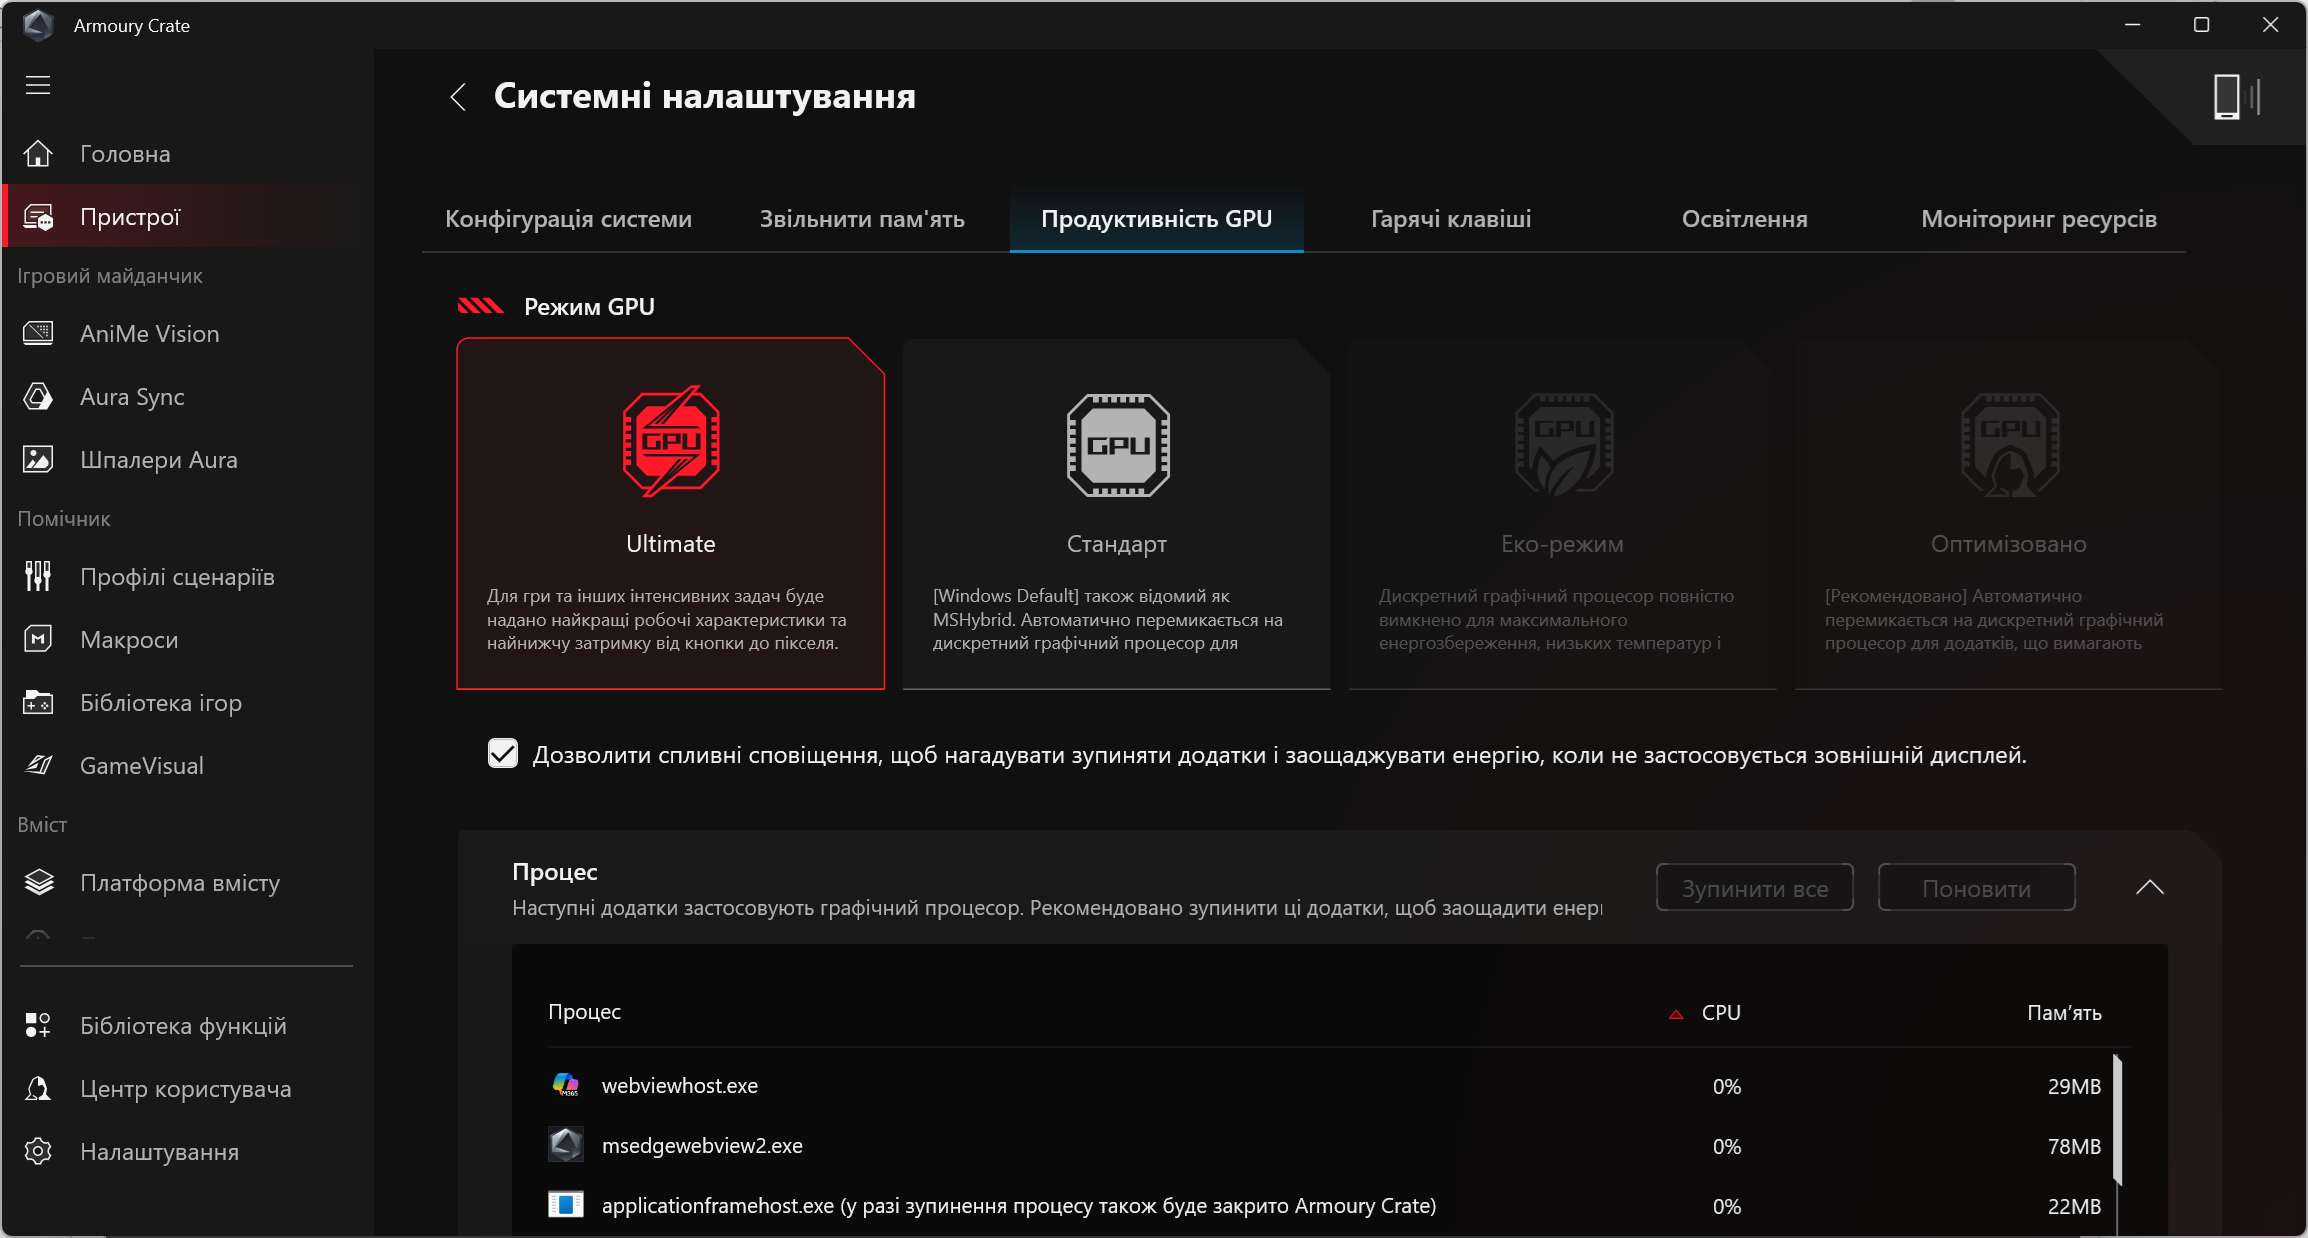
Task: Open AniMe Vision icon in sidebar
Action: point(38,333)
